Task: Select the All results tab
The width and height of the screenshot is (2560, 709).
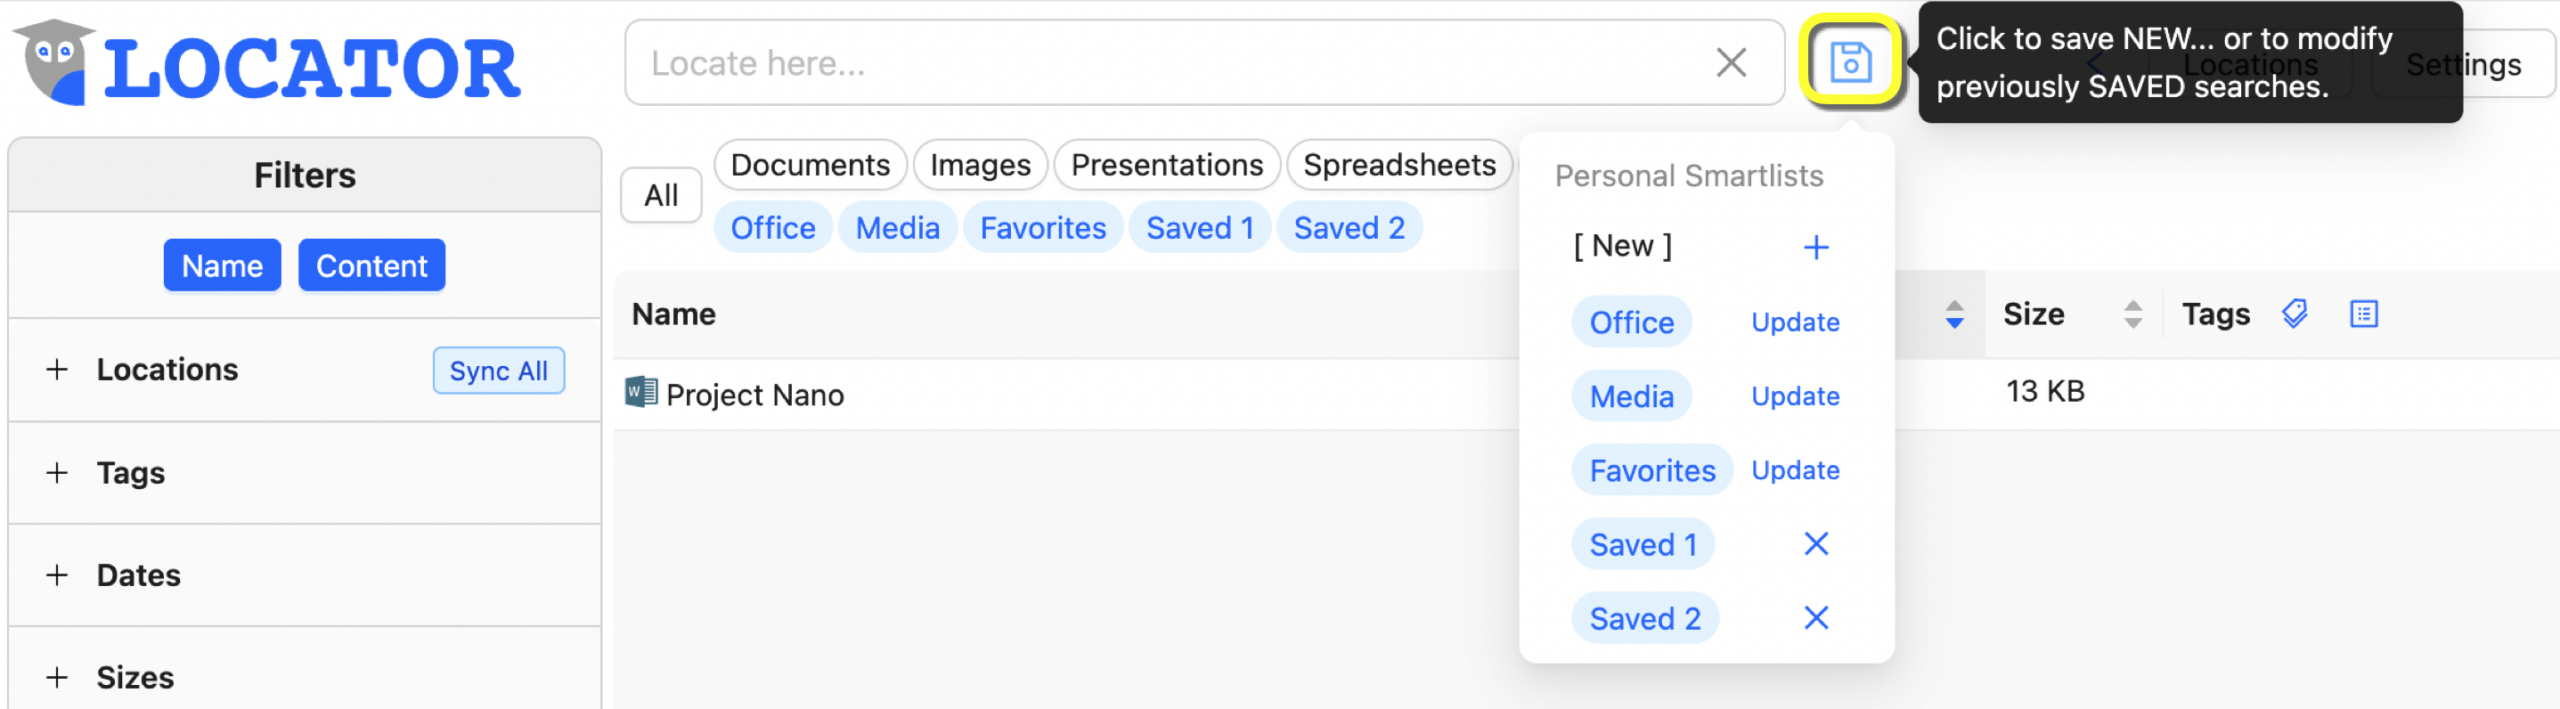Action: point(660,195)
